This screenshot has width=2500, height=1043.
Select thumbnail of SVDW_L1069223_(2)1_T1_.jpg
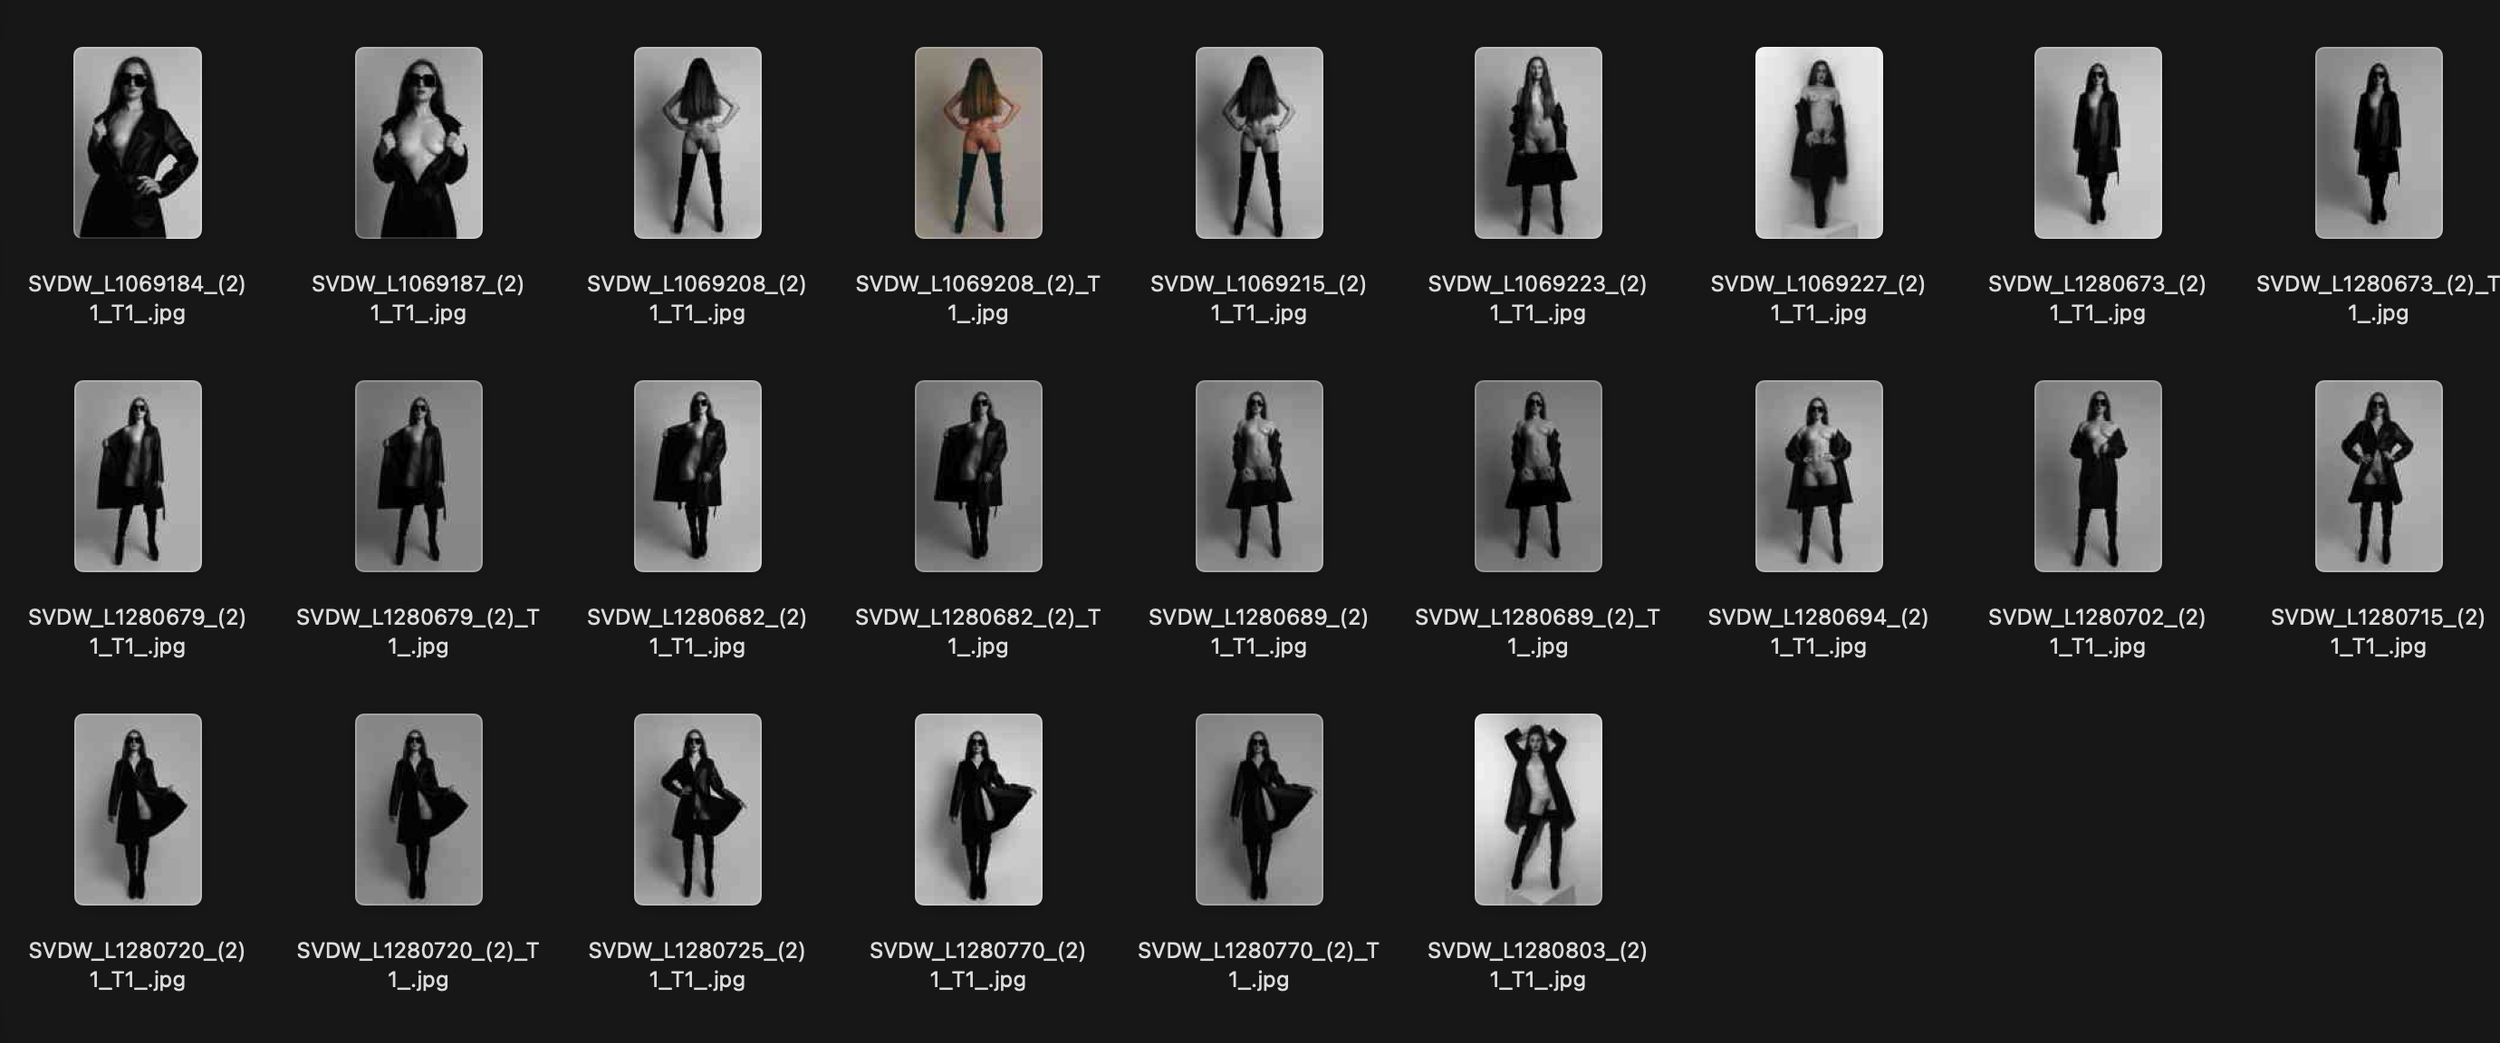click(1538, 143)
